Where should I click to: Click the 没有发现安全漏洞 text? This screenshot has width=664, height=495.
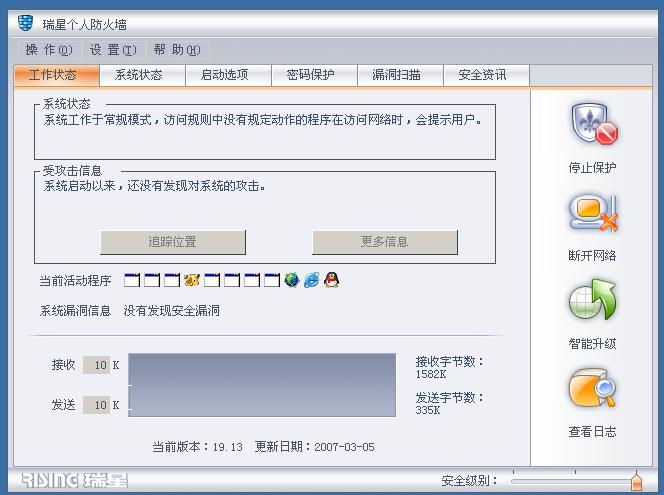pos(172,310)
